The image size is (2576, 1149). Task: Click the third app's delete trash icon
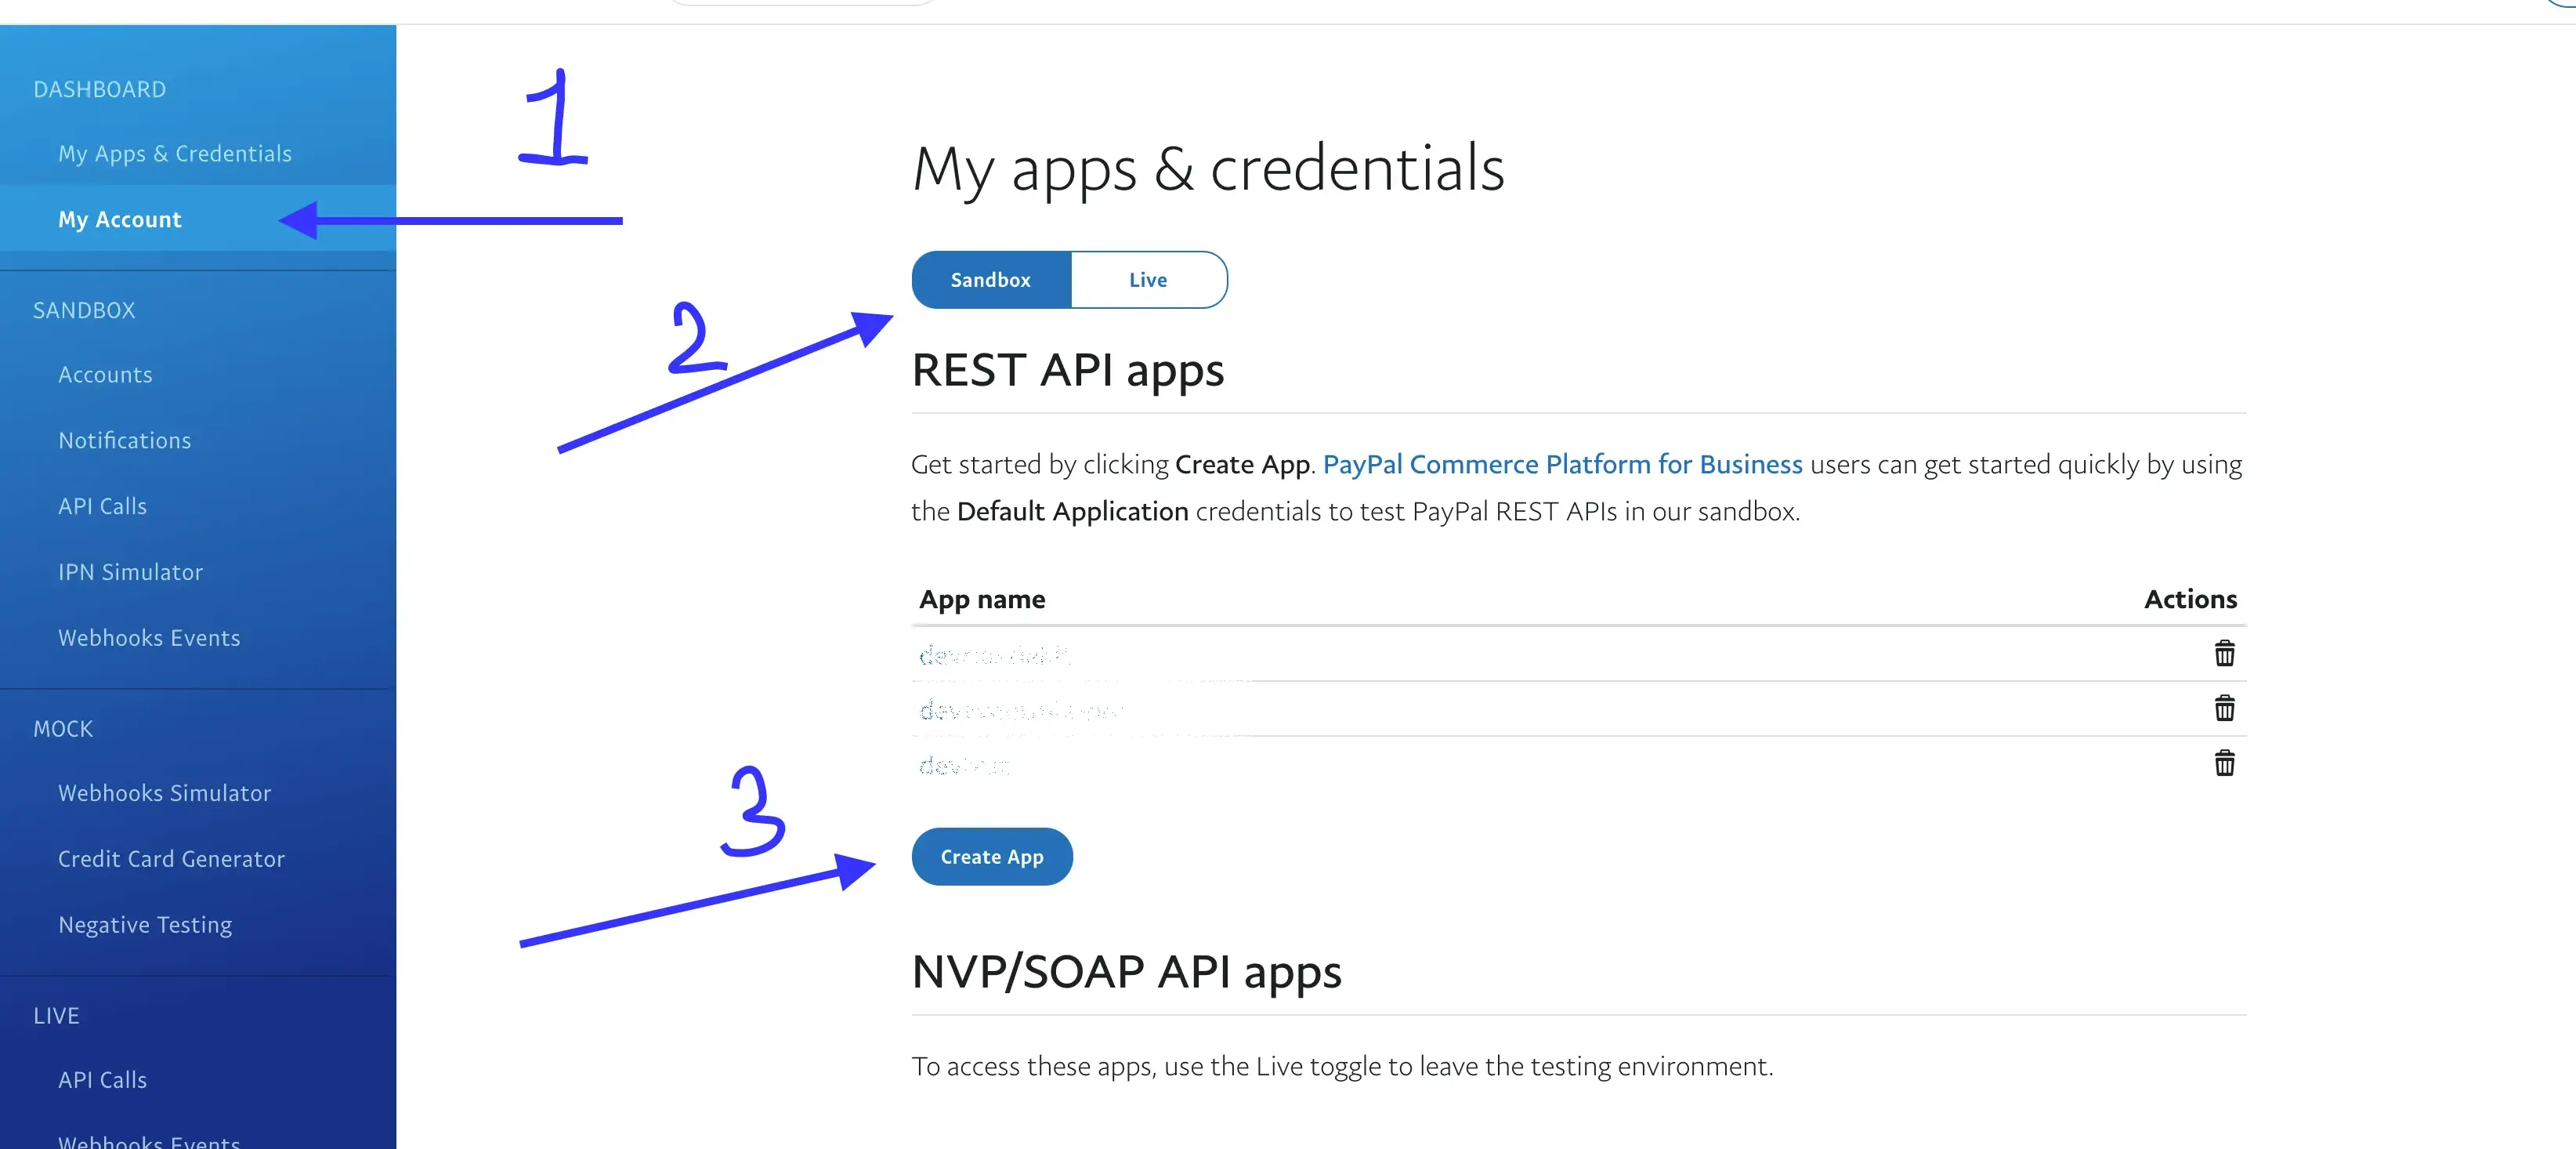pos(2223,764)
